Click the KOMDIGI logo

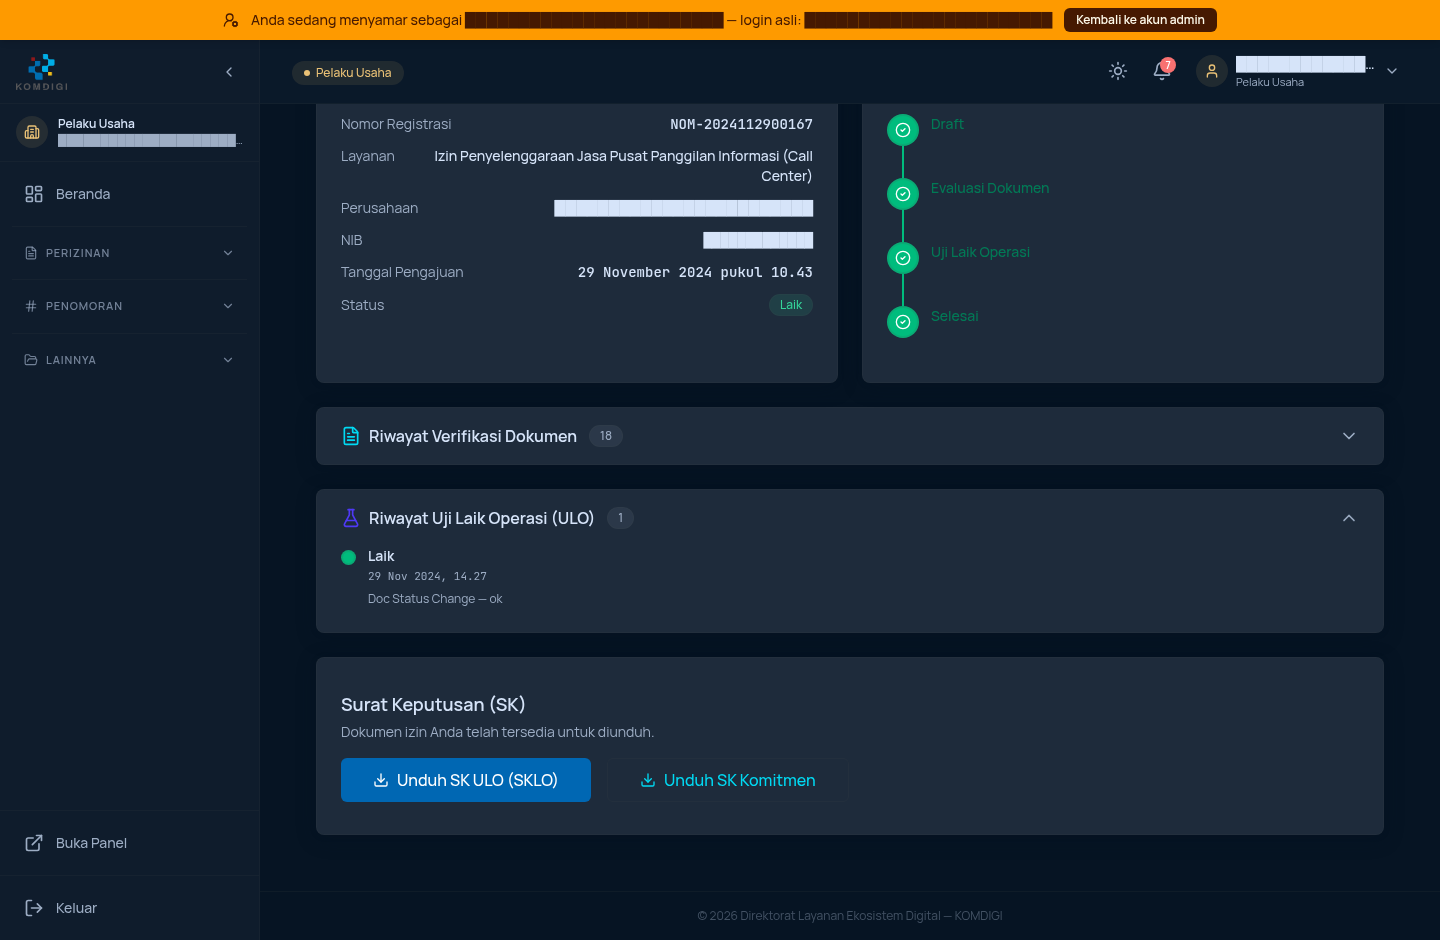(x=42, y=72)
